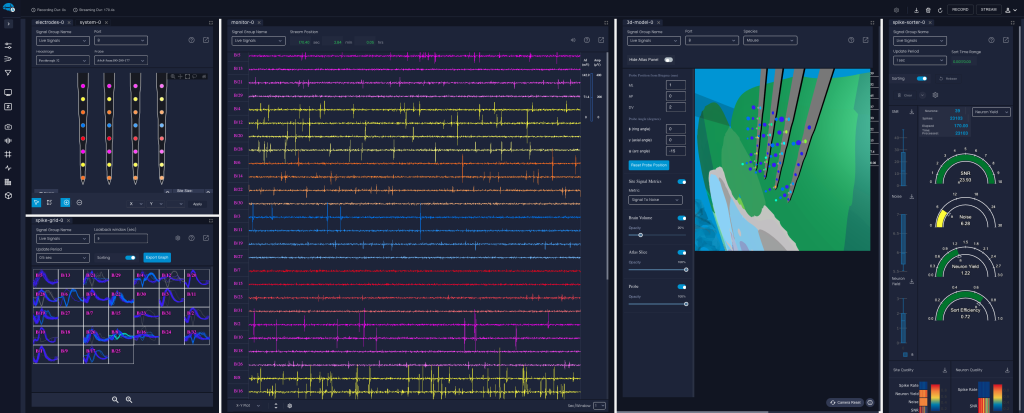
Task: Open the sliders settings icon in sidebar
Action: 8,46
